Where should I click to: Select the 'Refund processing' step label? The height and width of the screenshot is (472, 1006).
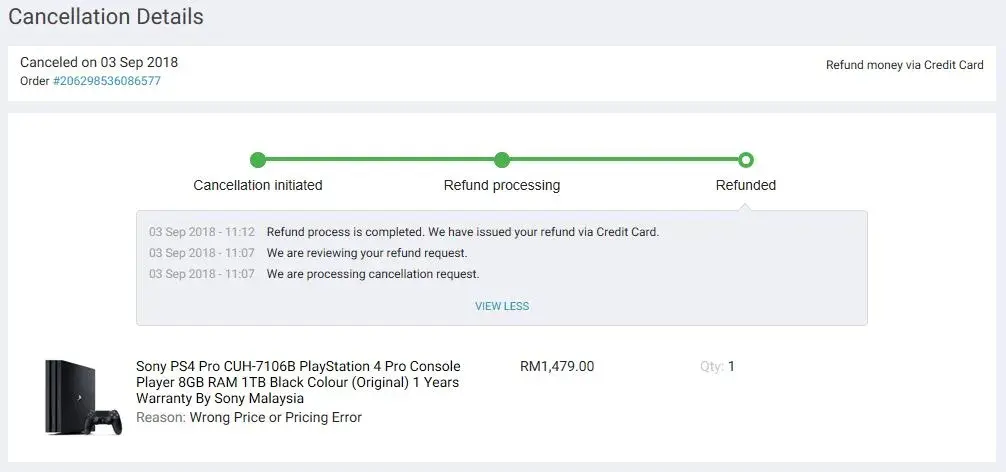502,185
